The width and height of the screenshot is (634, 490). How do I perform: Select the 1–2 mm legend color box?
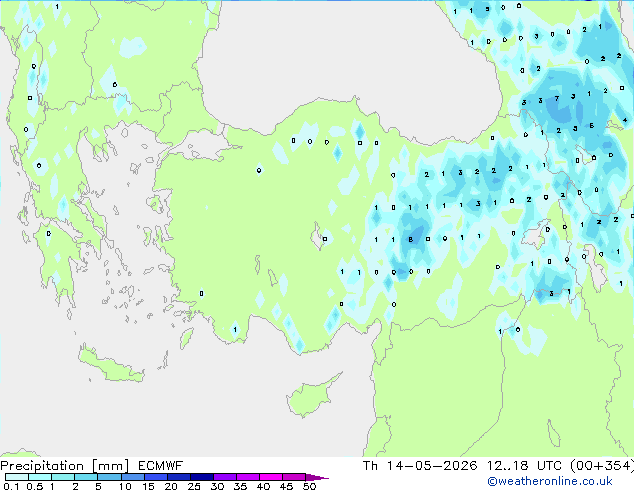63,477
